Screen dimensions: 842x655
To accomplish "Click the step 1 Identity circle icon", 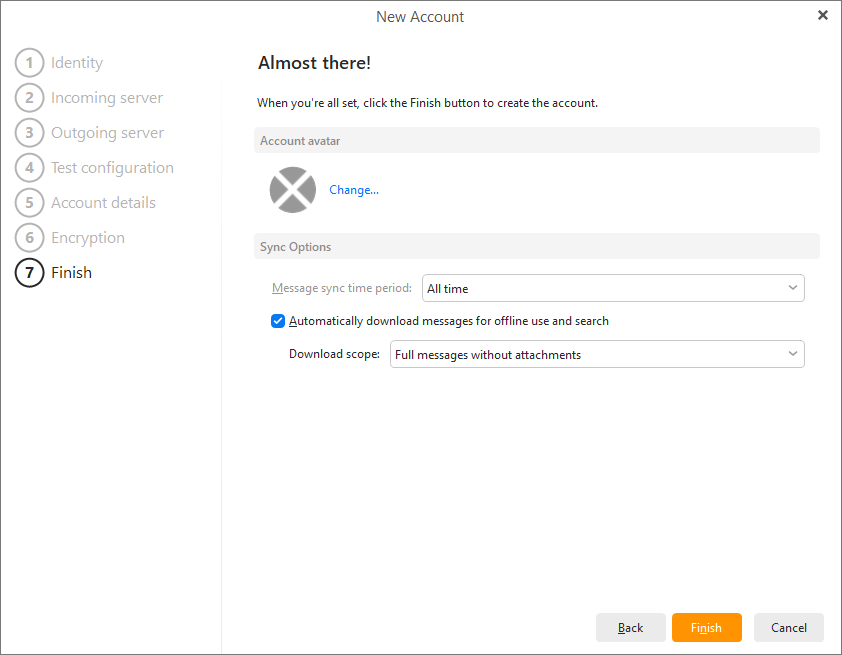I will tap(30, 63).
